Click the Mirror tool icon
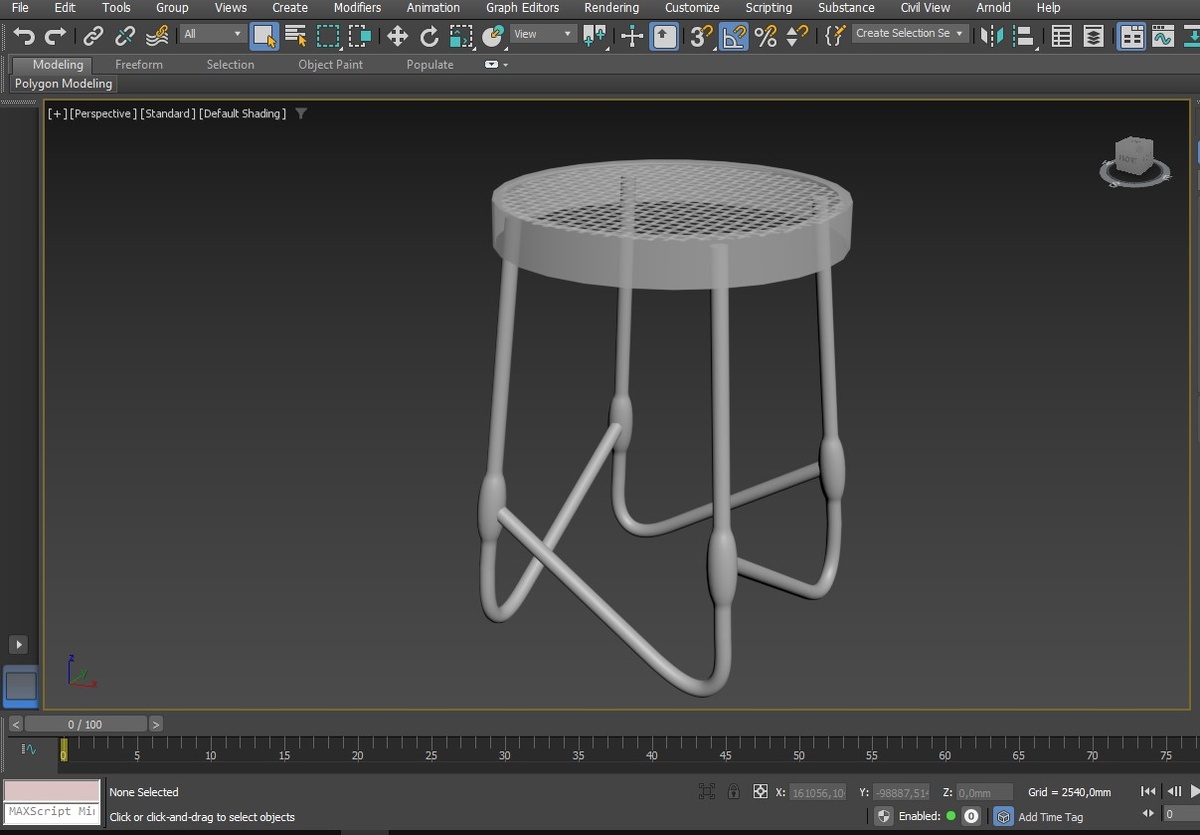This screenshot has width=1200, height=835. 991,36
